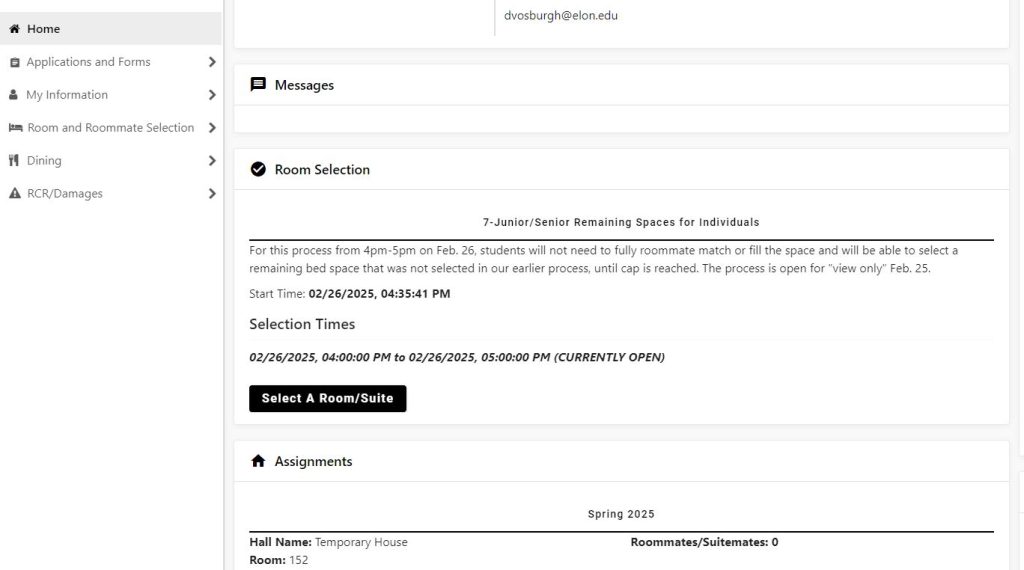Expand the Applications and Forms chevron

tap(212, 62)
